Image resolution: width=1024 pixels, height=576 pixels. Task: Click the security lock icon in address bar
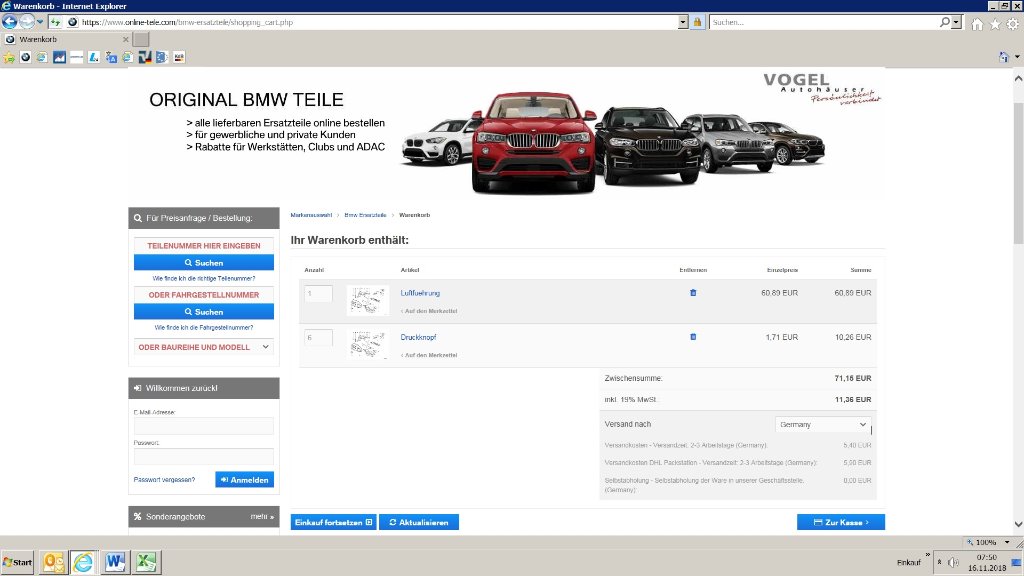tap(697, 21)
